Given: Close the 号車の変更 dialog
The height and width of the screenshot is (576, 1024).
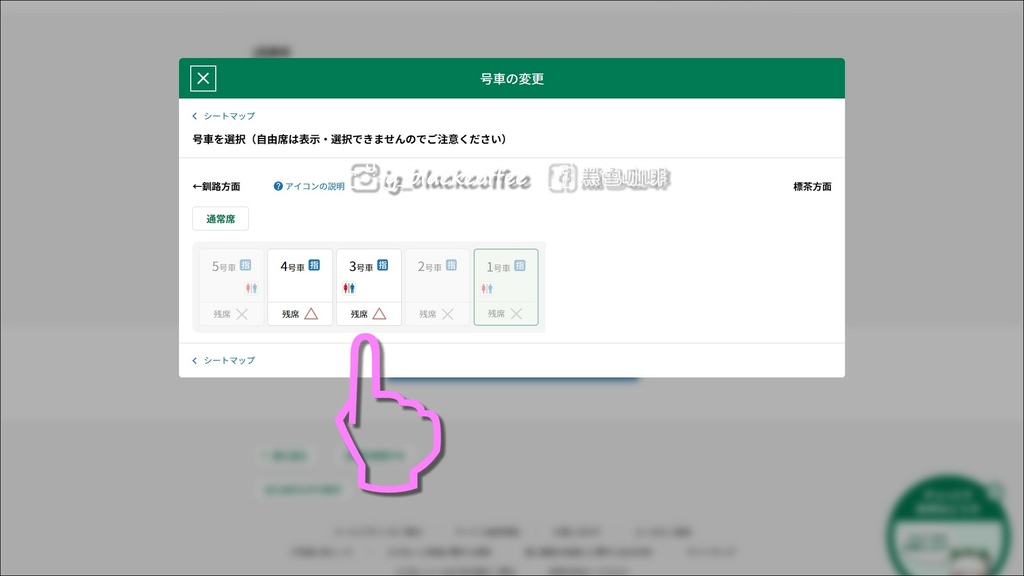Looking at the screenshot, I should coord(202,77).
